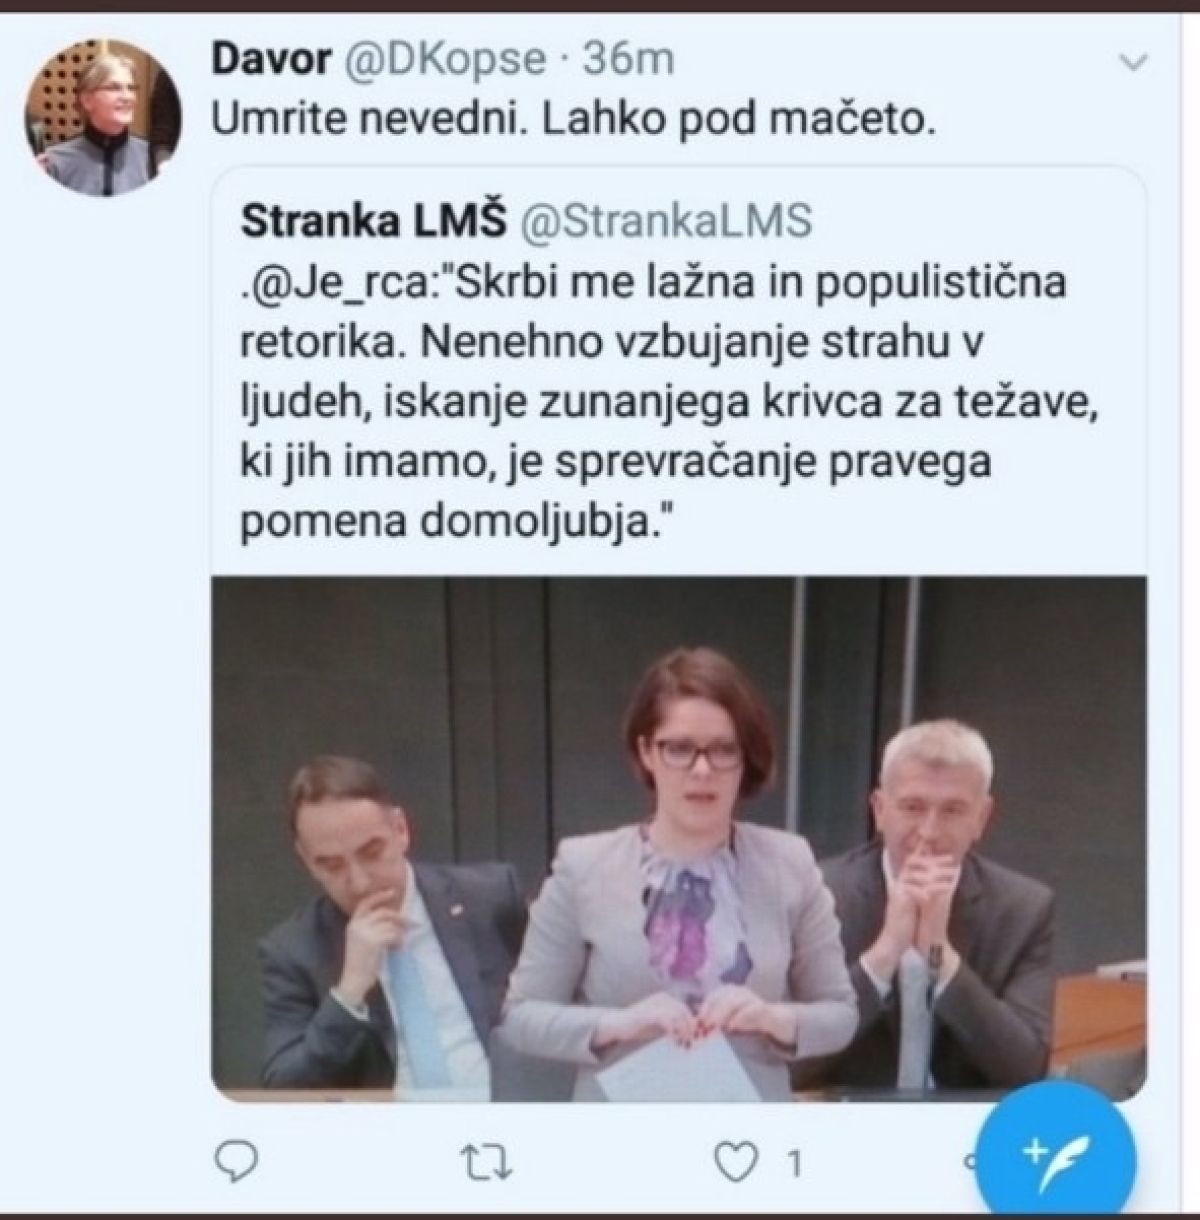Click the 36m timestamp of the tweet
The width and height of the screenshot is (1200, 1220).
coord(628,60)
